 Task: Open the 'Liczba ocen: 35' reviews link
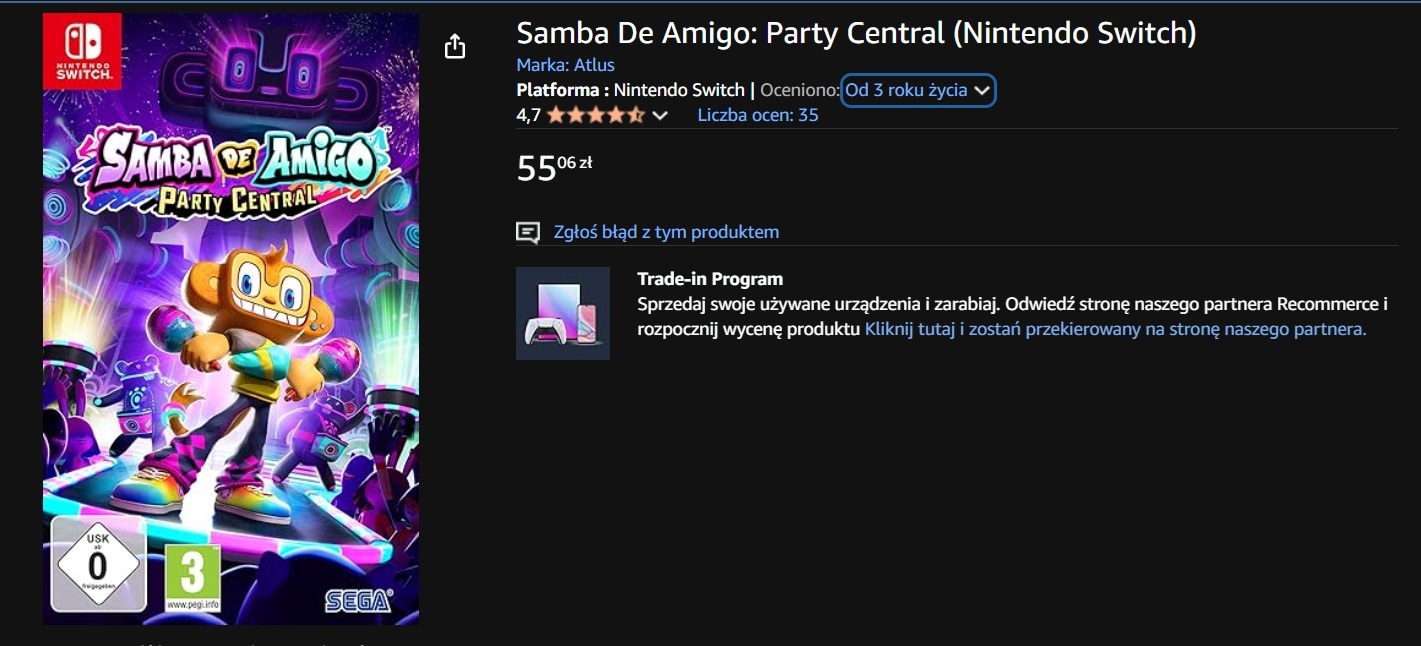pos(758,115)
